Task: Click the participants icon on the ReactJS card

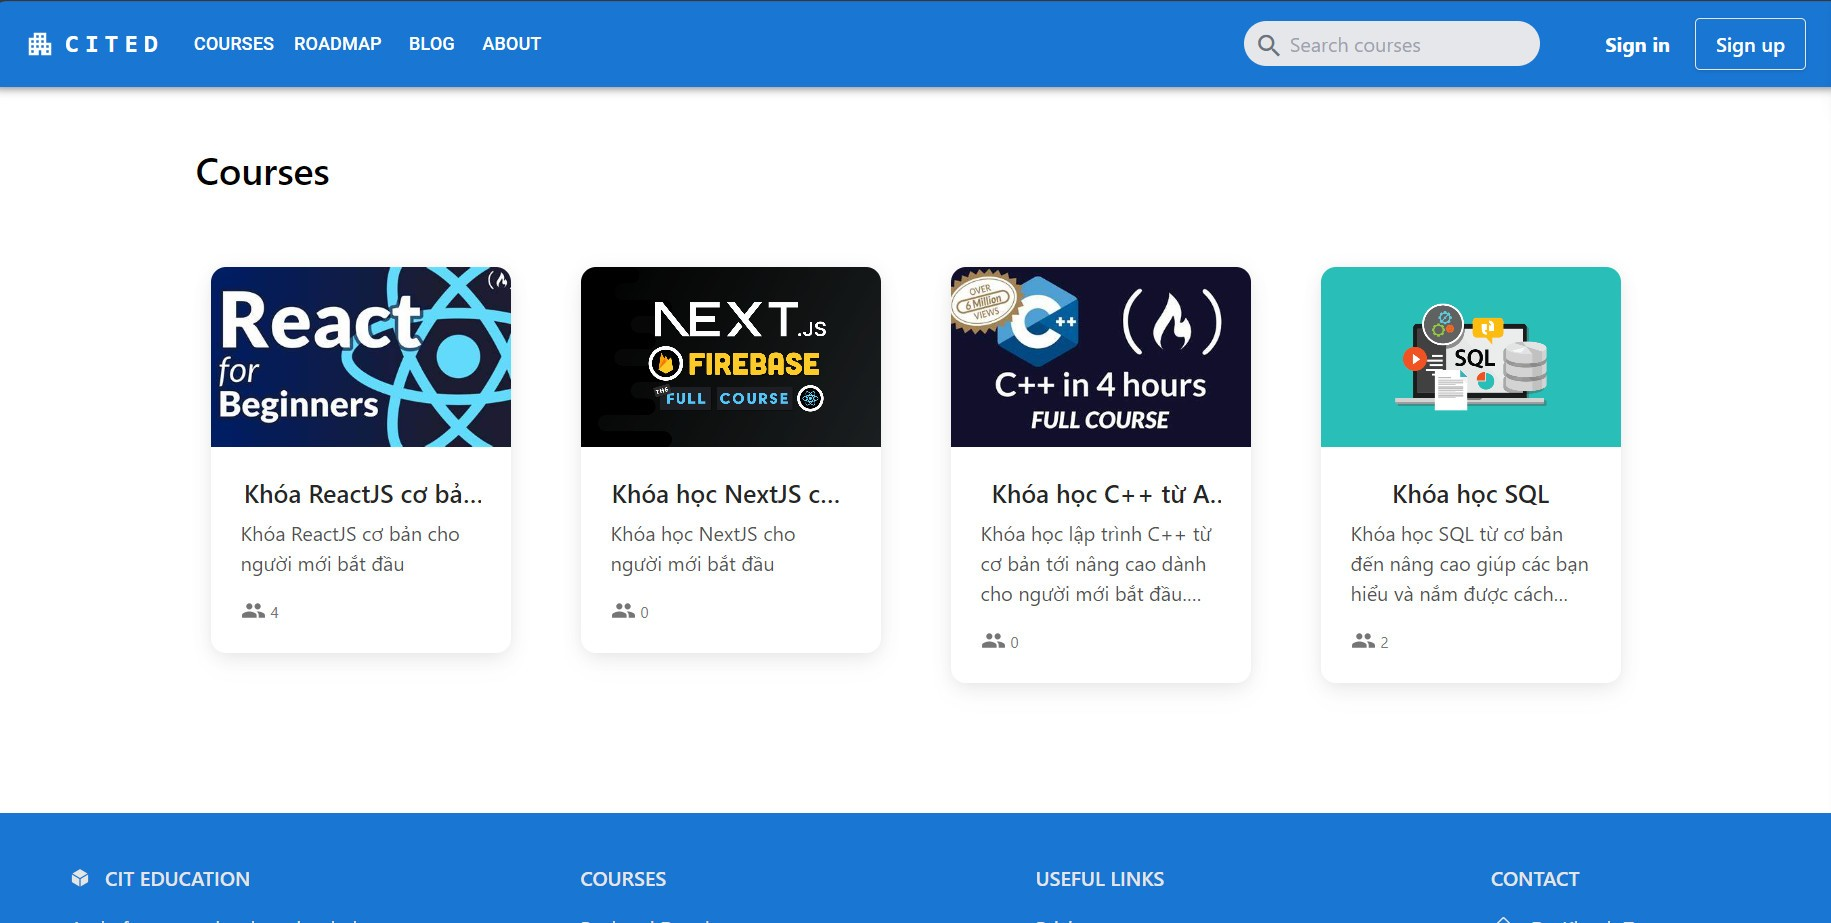Action: 252,611
